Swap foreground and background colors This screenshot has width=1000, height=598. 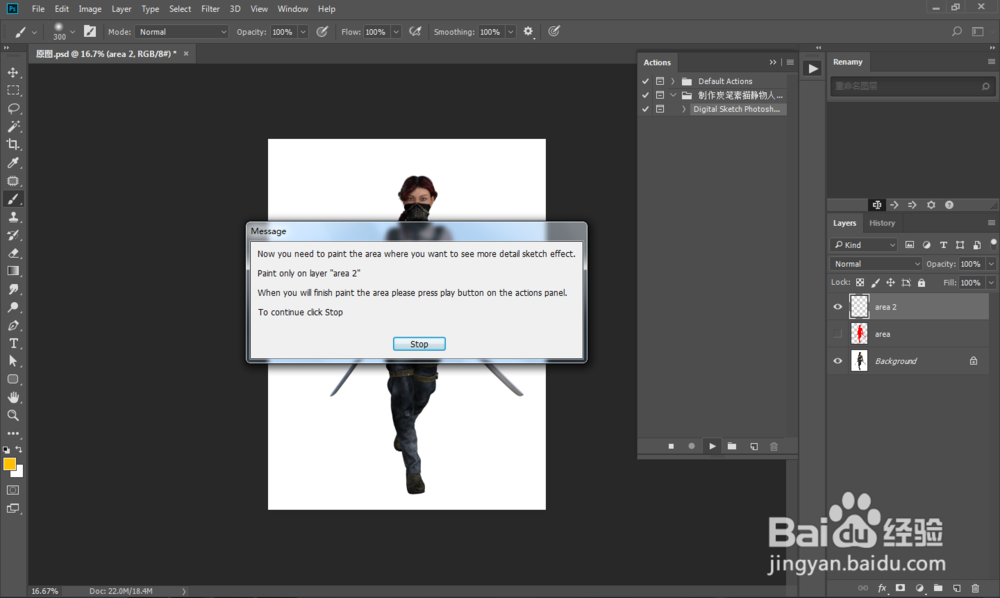coord(19,449)
